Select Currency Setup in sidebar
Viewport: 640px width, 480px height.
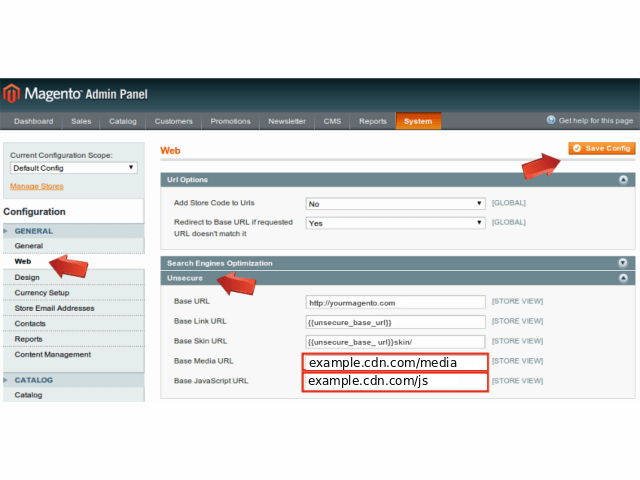(42, 293)
